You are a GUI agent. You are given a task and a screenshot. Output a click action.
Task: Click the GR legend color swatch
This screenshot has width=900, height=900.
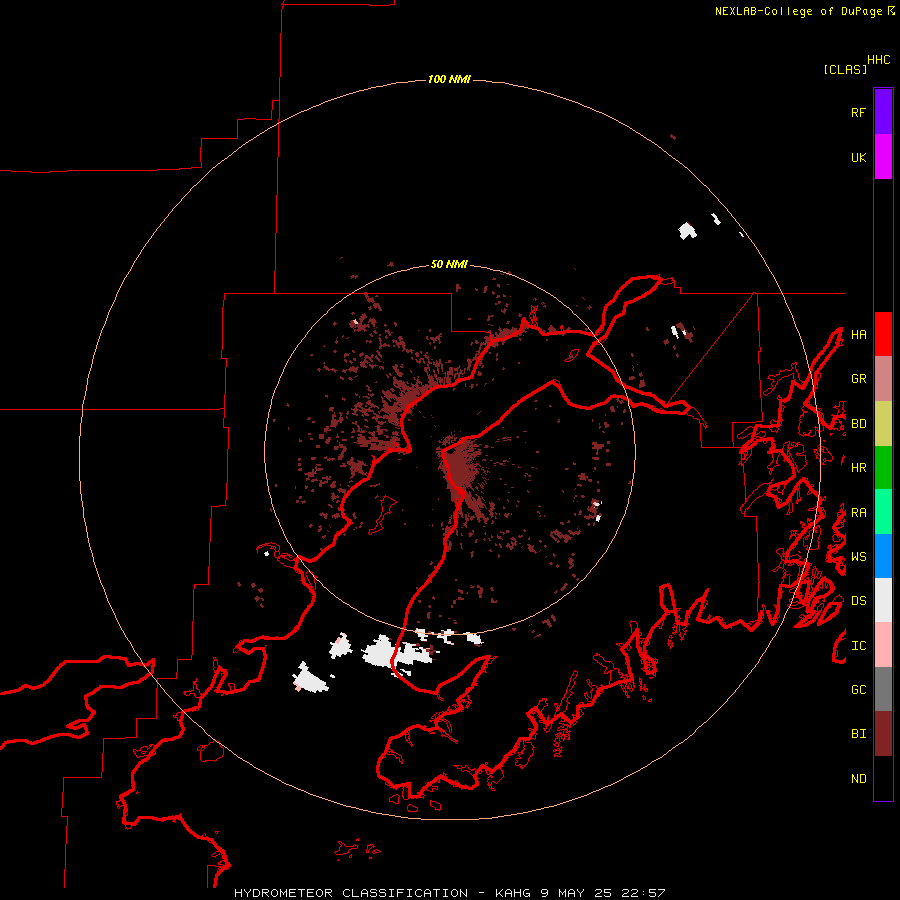883,379
